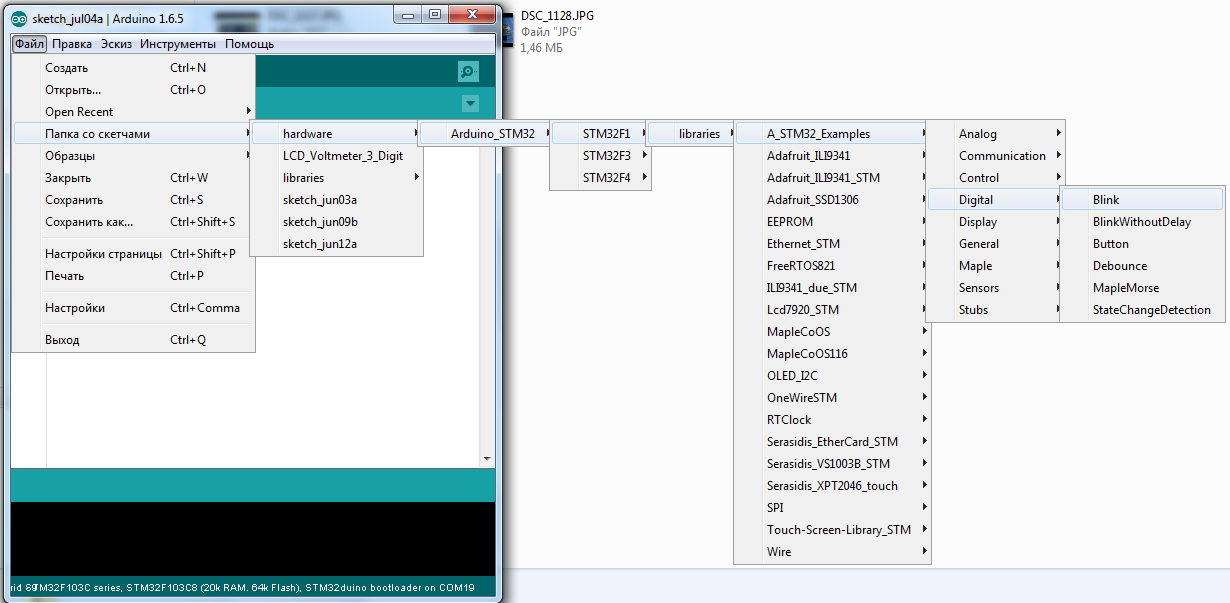
Task: Expand Папка со скетчами submenu
Action: [x=134, y=134]
